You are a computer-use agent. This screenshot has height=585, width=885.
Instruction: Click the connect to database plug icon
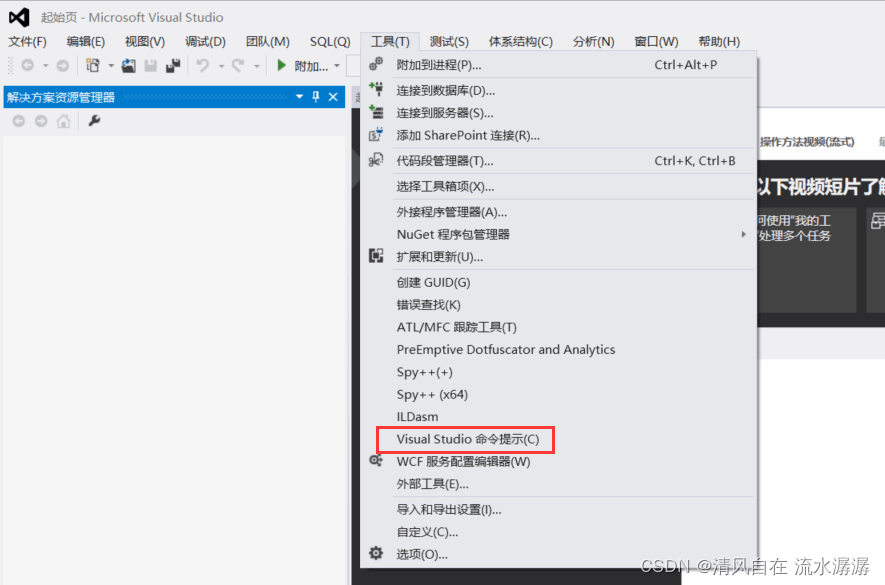pyautogui.click(x=376, y=89)
